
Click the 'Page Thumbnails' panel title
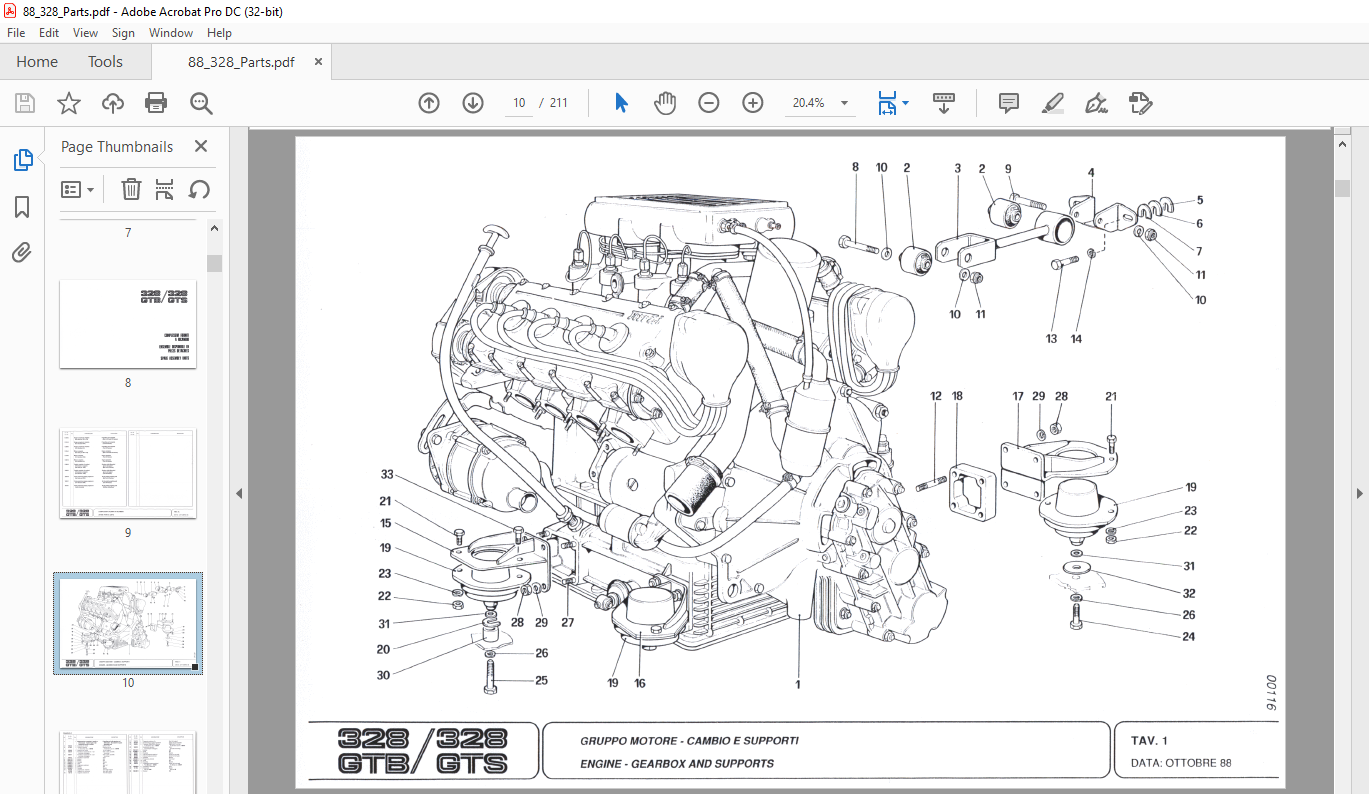point(117,146)
